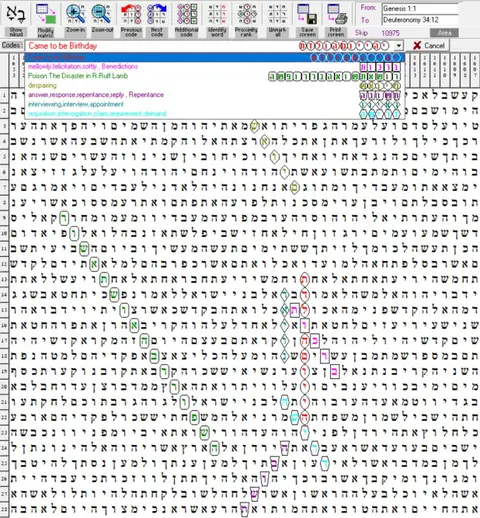Go to Previous code icon

pos(131,14)
